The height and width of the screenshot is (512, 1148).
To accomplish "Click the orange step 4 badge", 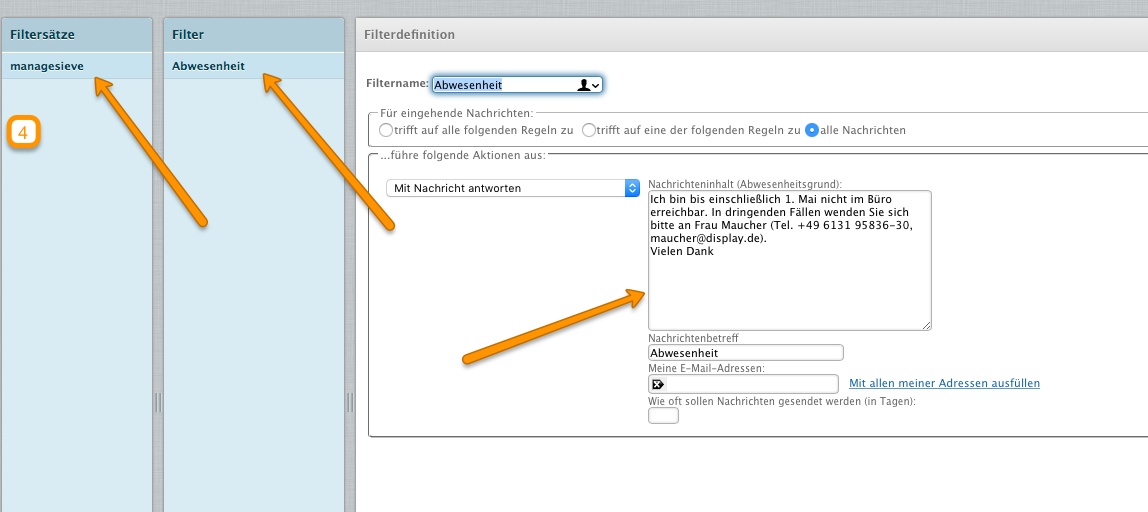I will [24, 132].
